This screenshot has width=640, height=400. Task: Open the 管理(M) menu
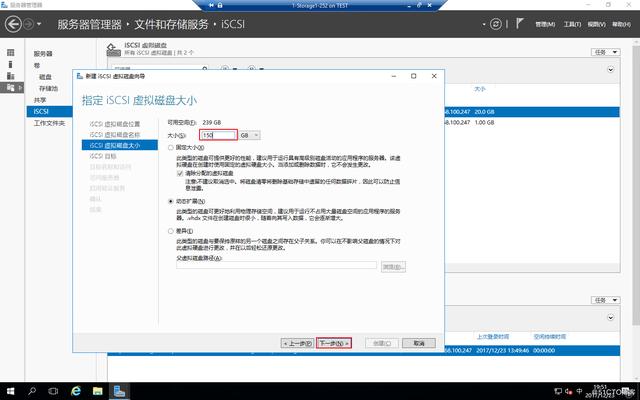[545, 24]
